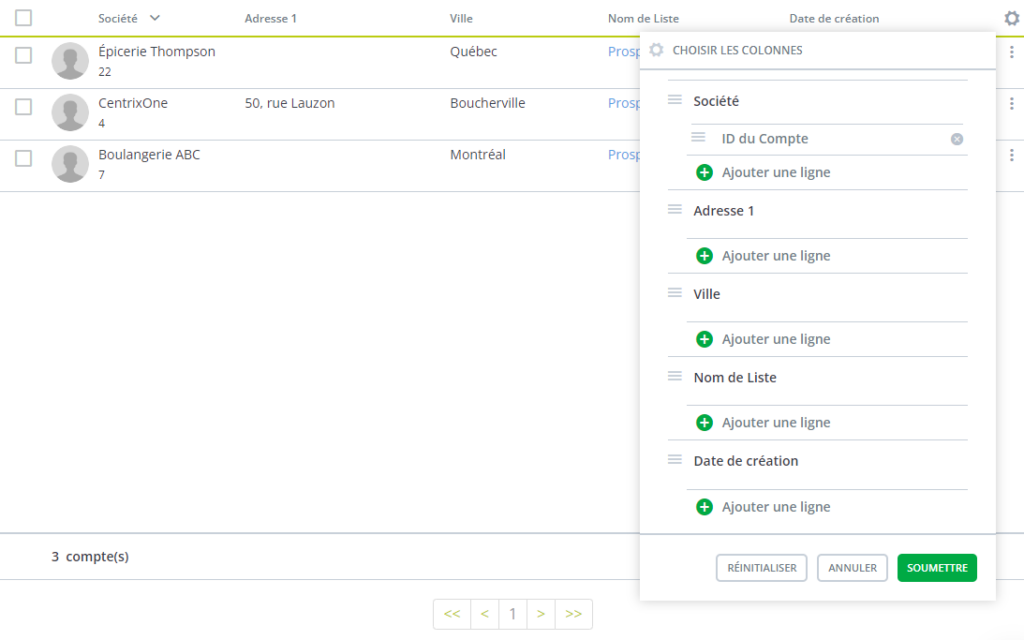Remove the ID du Compte line
The width and height of the screenshot is (1024, 640).
957,139
